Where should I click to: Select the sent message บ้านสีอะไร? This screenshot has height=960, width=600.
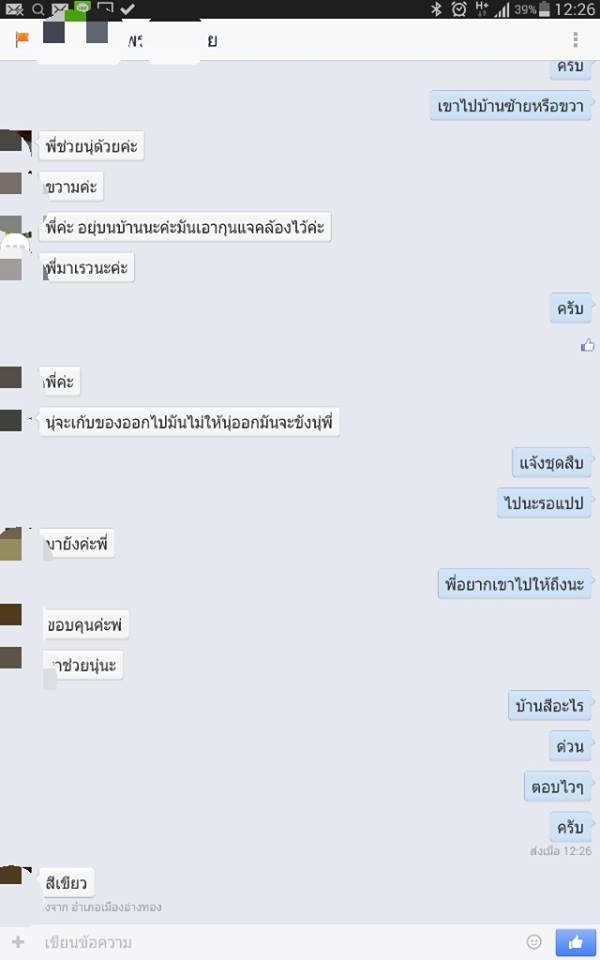[550, 706]
